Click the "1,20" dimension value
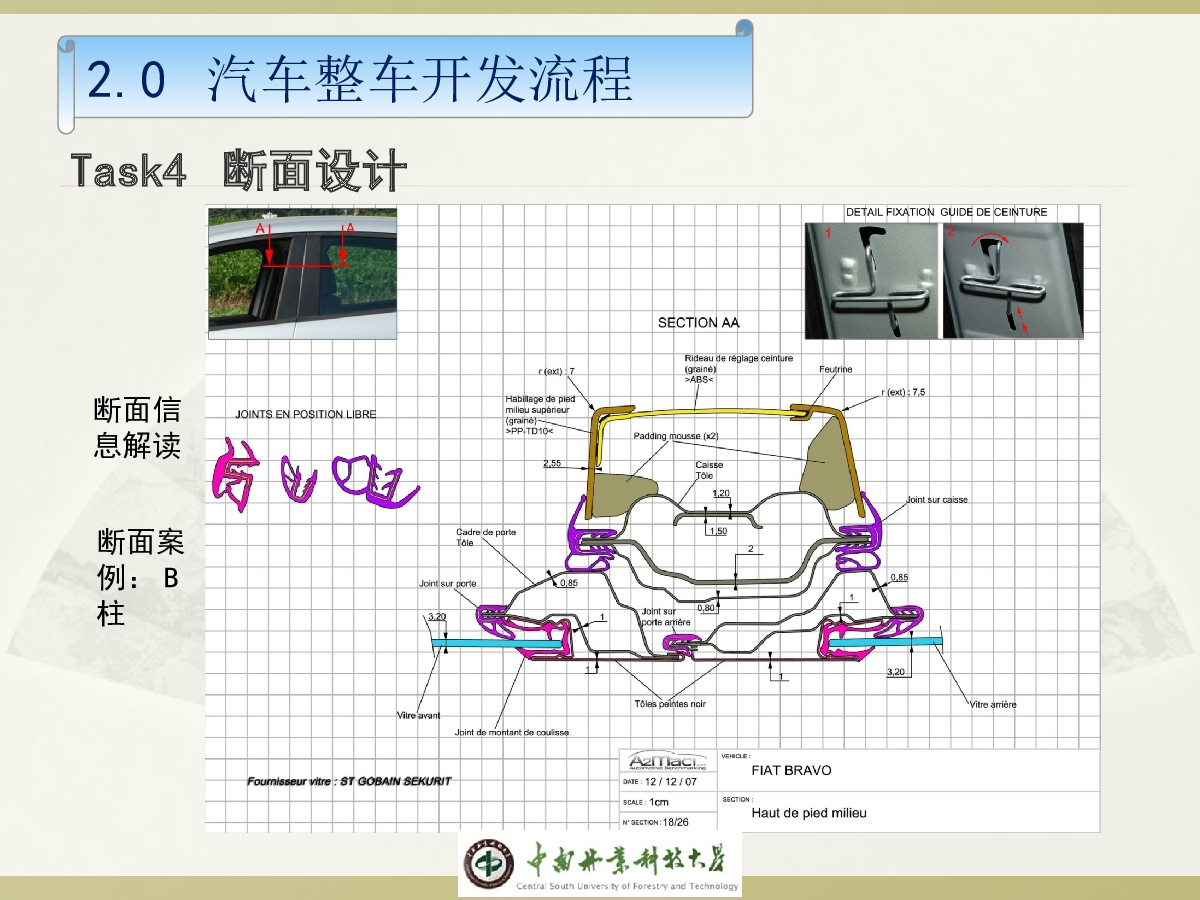The width and height of the screenshot is (1200, 900). pos(721,494)
